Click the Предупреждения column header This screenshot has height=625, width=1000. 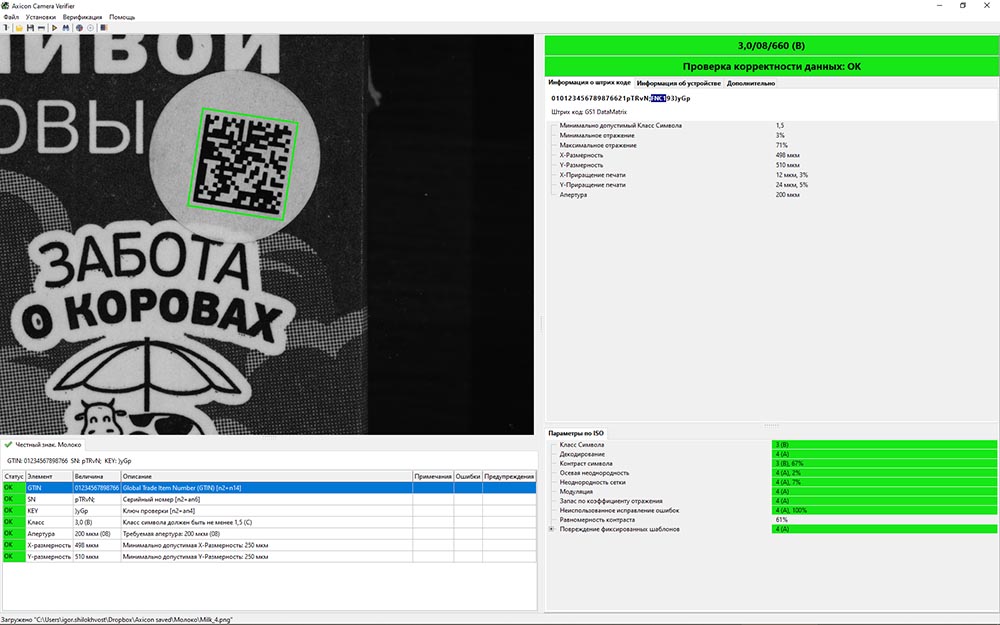pyautogui.click(x=509, y=476)
